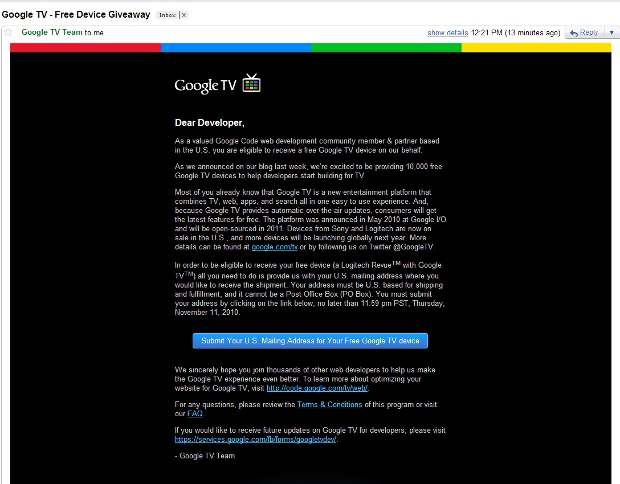
Task: Open the google.com/tv link
Action: click(x=274, y=247)
